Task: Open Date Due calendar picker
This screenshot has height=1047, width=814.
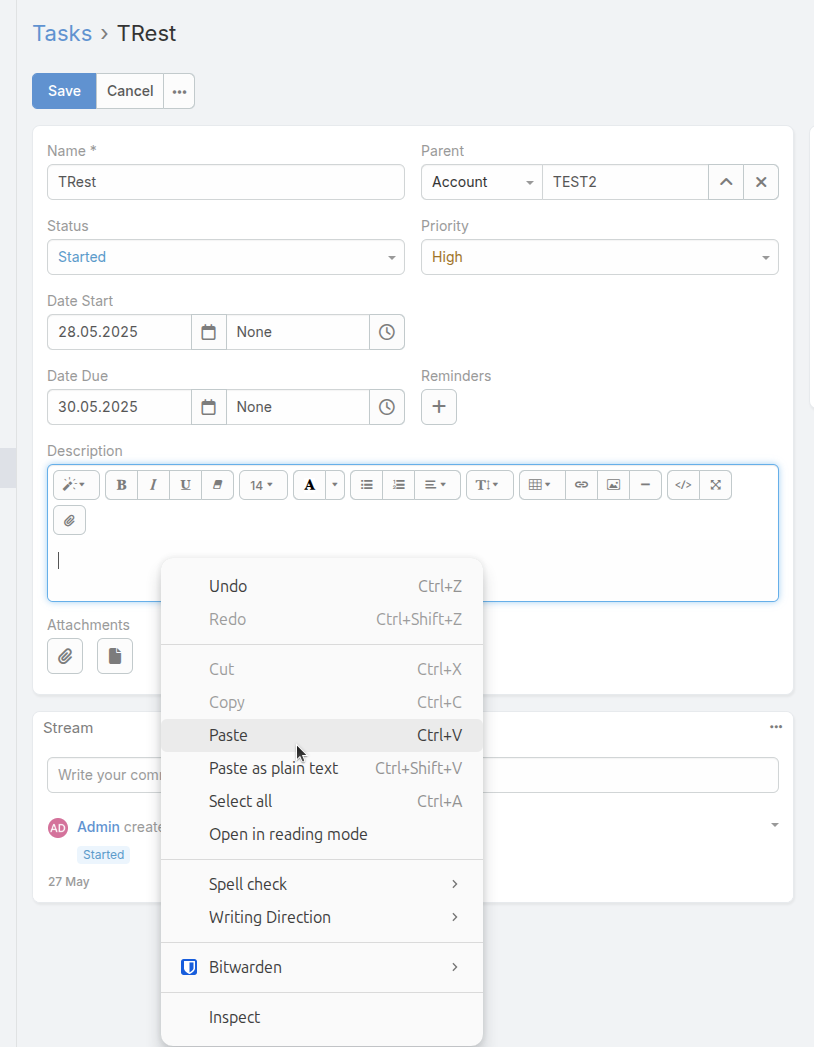Action: click(208, 407)
